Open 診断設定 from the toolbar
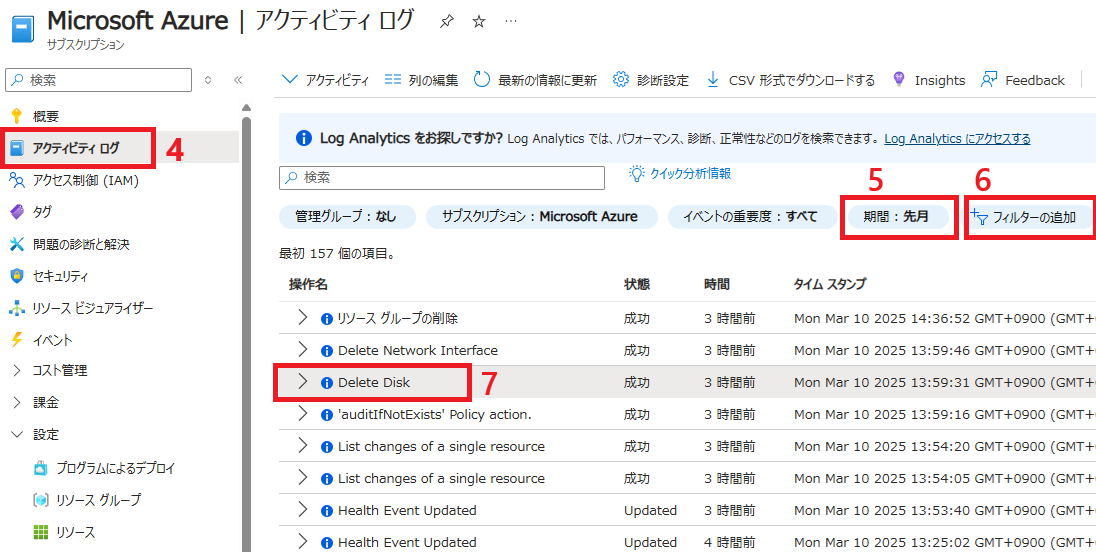The height and width of the screenshot is (552, 1096). [651, 80]
